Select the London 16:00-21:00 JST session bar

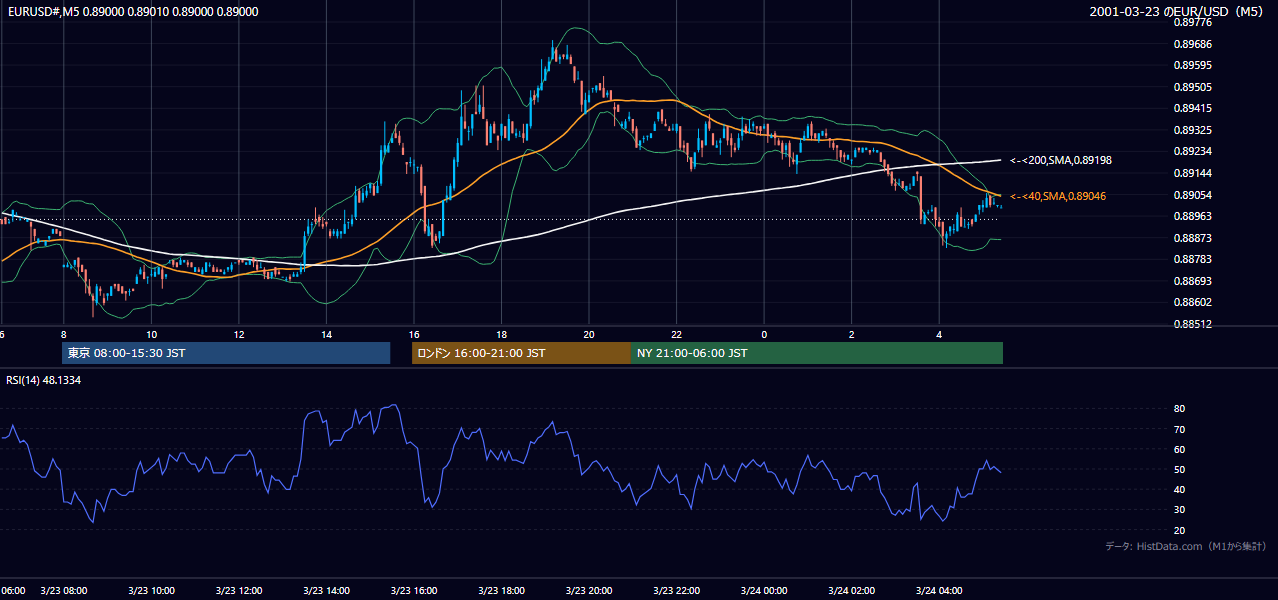(521, 353)
